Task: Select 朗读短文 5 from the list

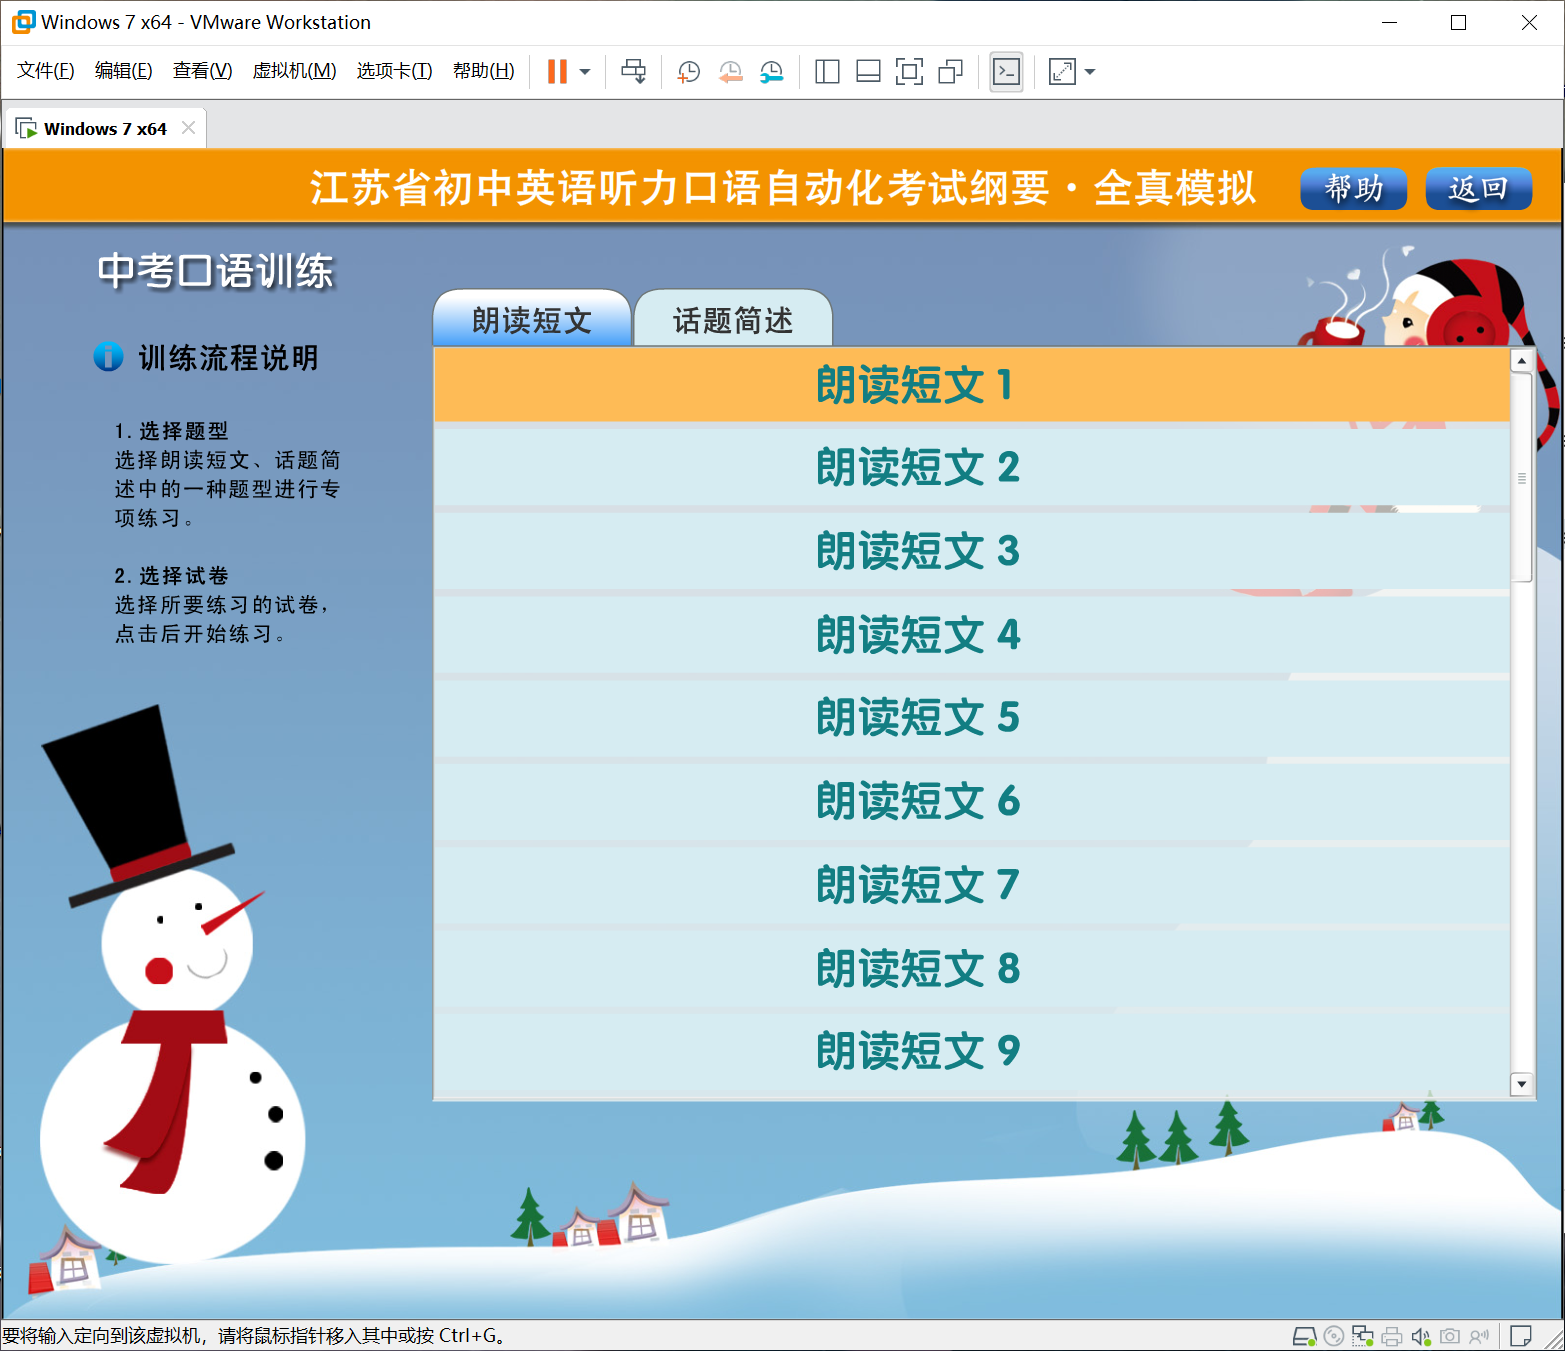Action: (x=917, y=718)
